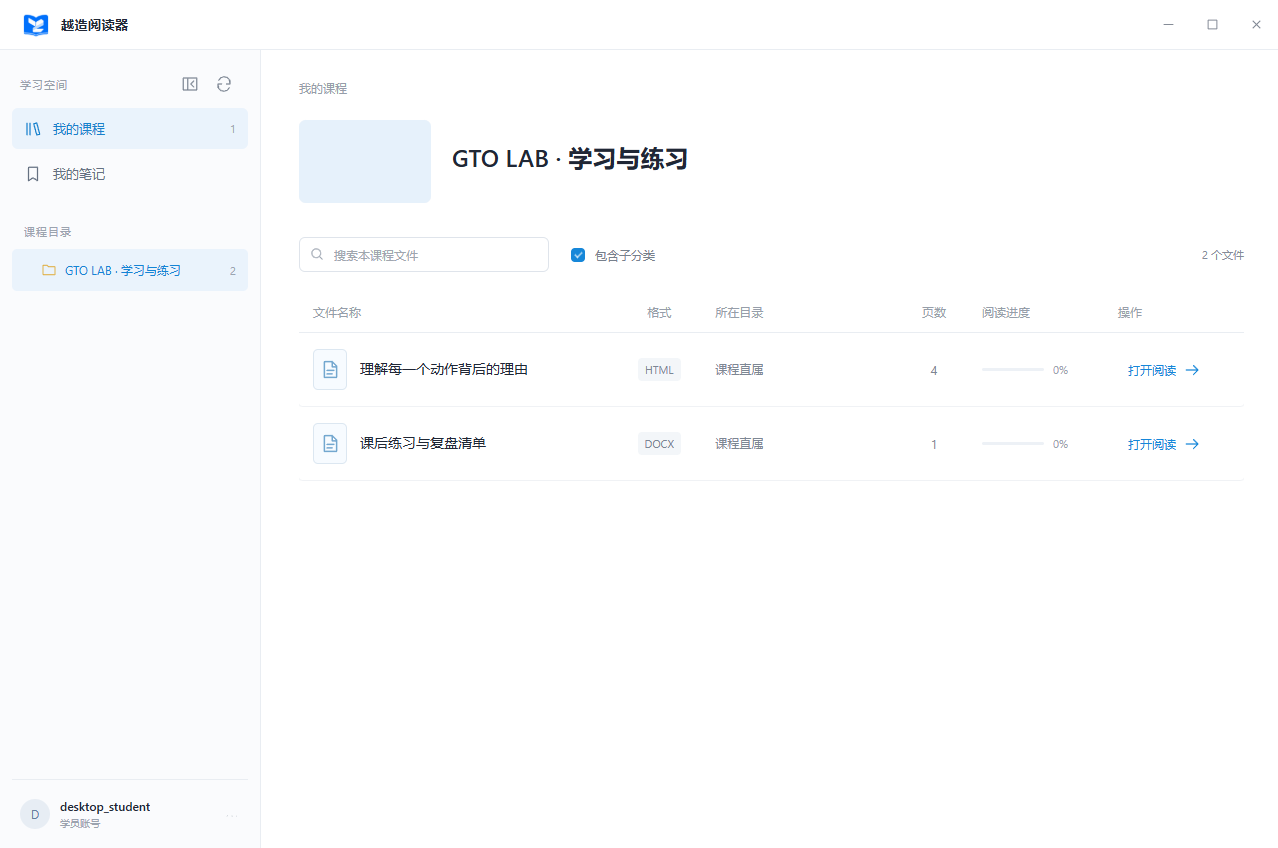Open GTO LAB · 学习与练习 course directory
1278x848 pixels.
pyautogui.click(x=130, y=270)
